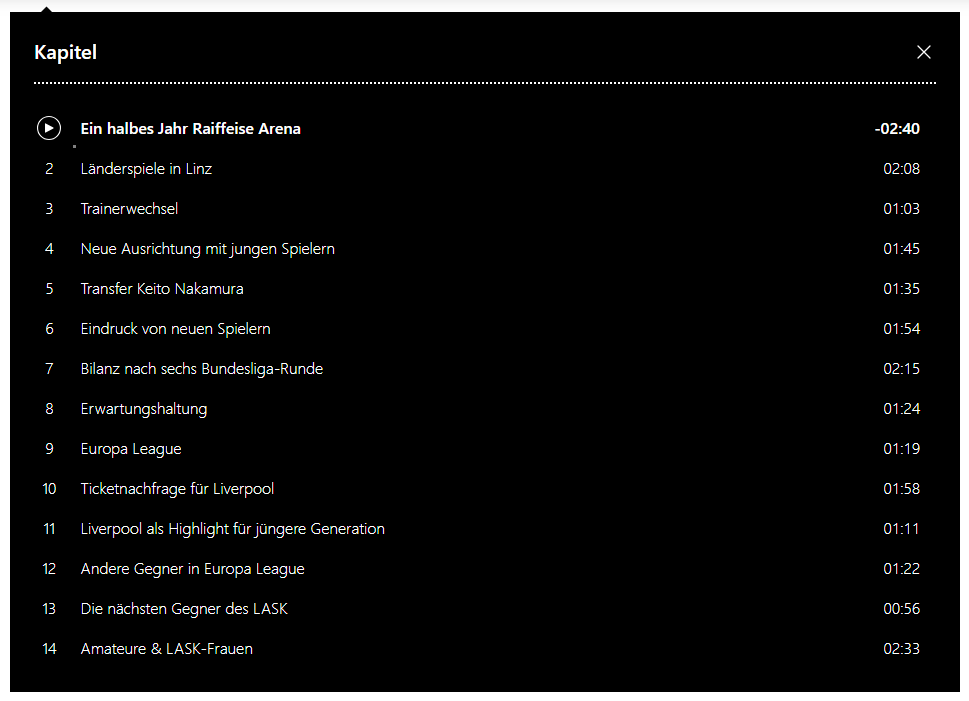
Task: Open the "Trainerwechsel" chapter
Action: click(129, 209)
